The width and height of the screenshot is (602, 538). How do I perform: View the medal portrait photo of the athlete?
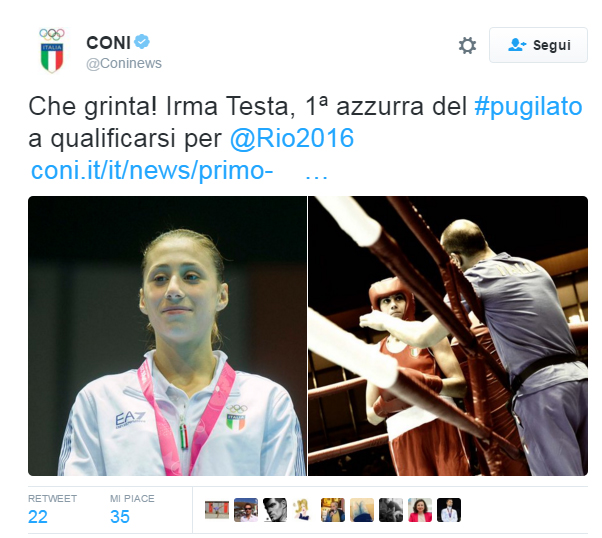point(167,336)
